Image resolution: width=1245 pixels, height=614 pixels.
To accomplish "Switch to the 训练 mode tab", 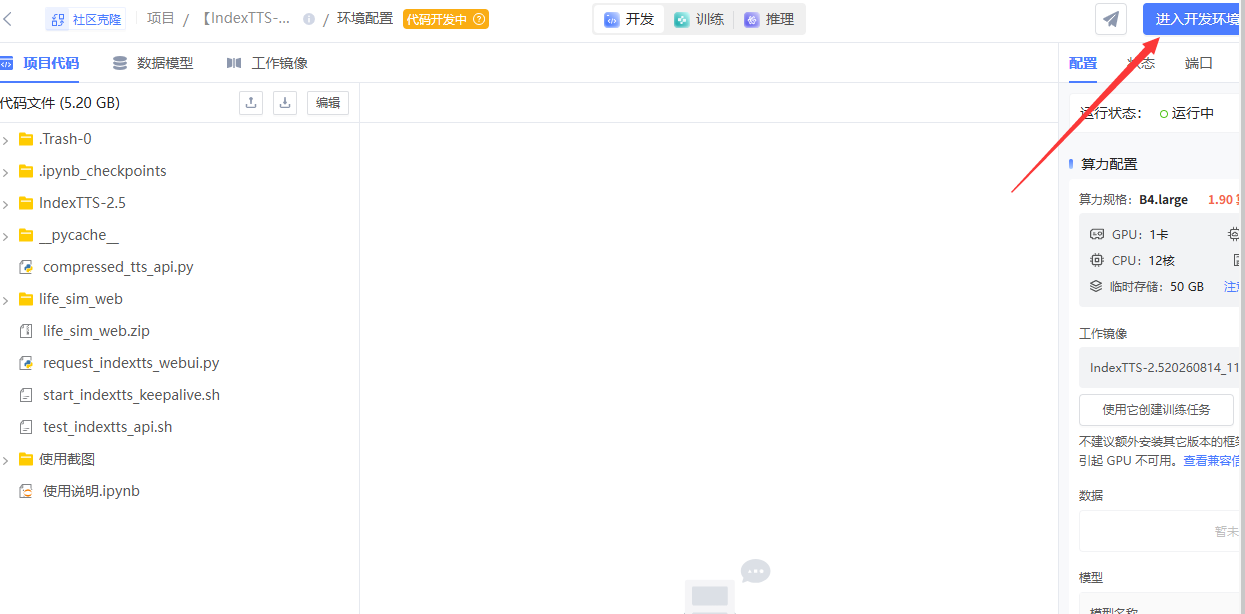I will (699, 19).
